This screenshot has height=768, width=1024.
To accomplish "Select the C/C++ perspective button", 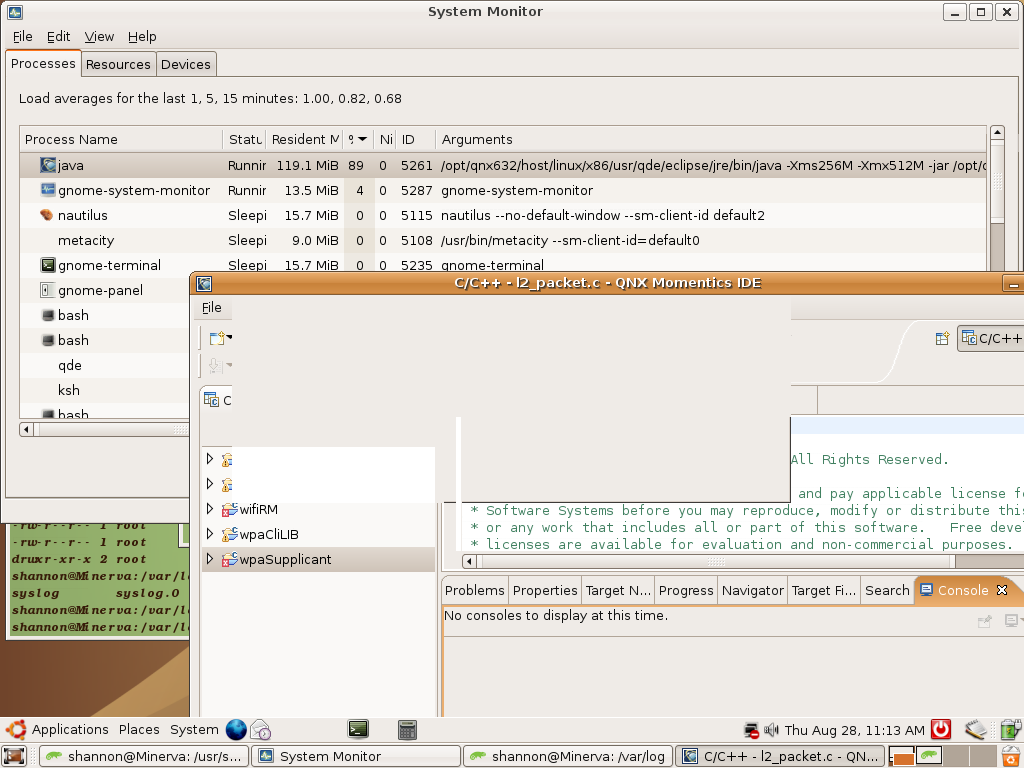I will pyautogui.click(x=992, y=339).
